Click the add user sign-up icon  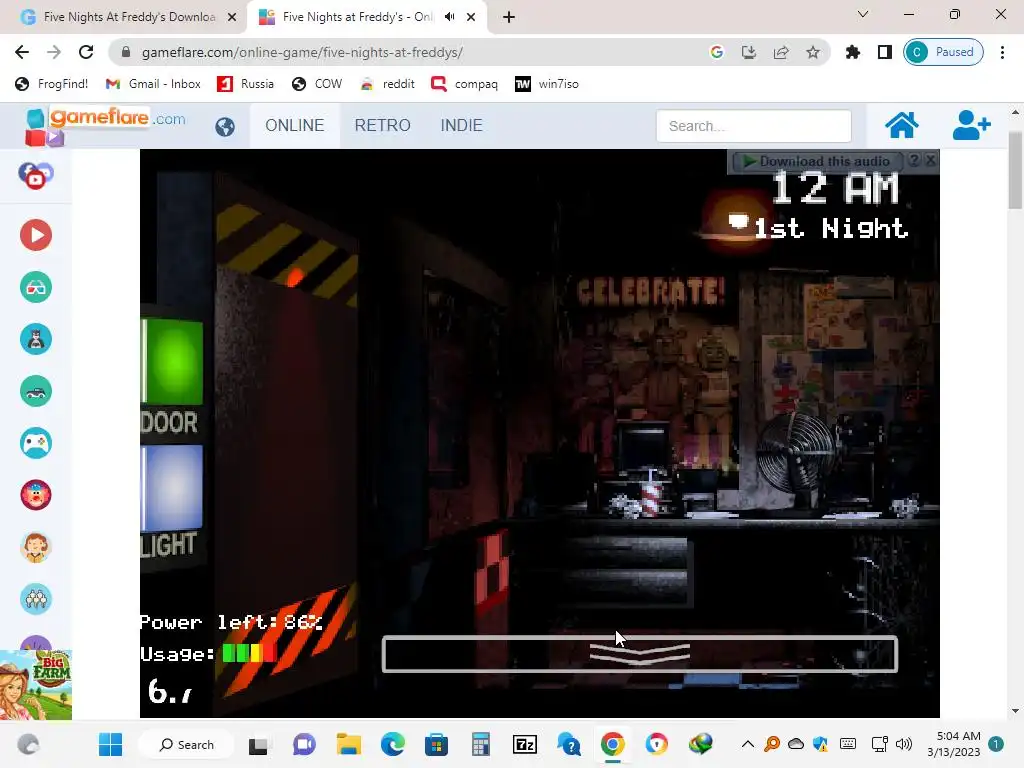coord(972,125)
